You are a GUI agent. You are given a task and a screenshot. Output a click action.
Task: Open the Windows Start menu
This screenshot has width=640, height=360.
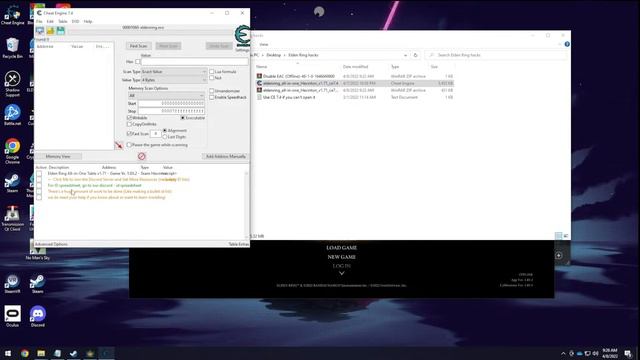click(x=8, y=353)
